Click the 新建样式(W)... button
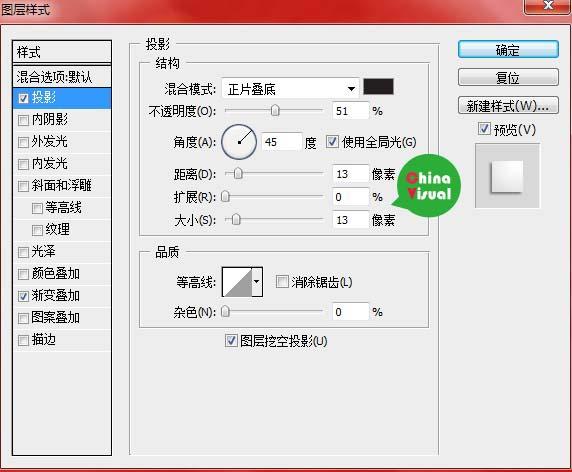Image resolution: width=572 pixels, height=472 pixels. (x=508, y=106)
